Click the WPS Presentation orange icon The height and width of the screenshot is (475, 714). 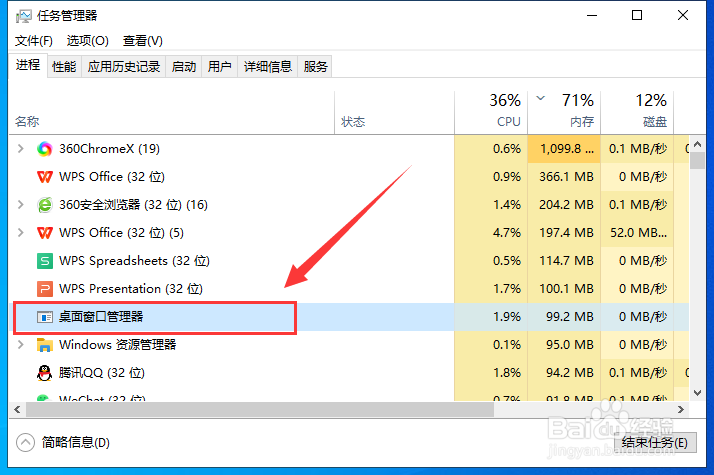coord(45,289)
